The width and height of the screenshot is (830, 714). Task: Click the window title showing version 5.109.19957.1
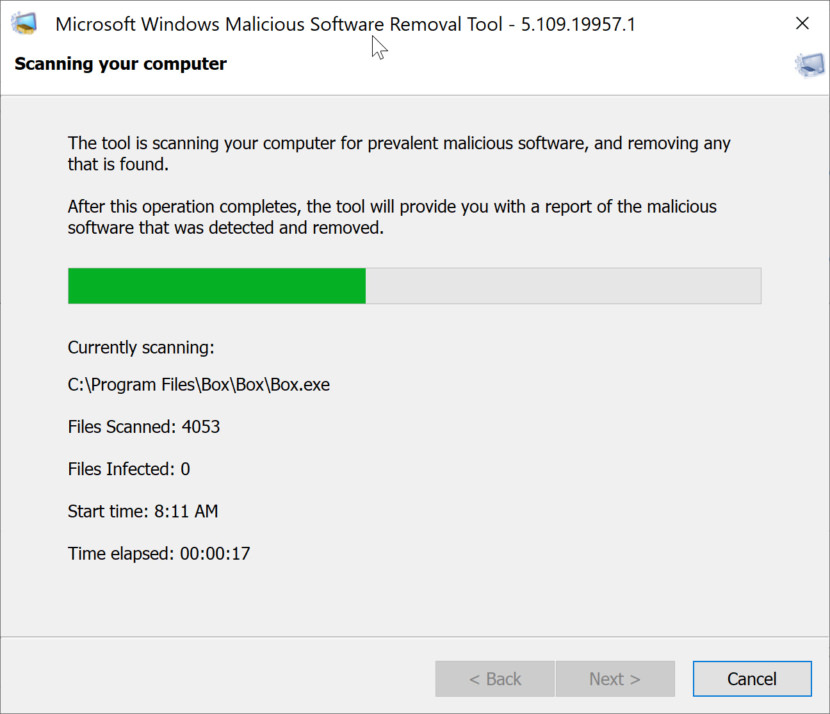[x=348, y=23]
